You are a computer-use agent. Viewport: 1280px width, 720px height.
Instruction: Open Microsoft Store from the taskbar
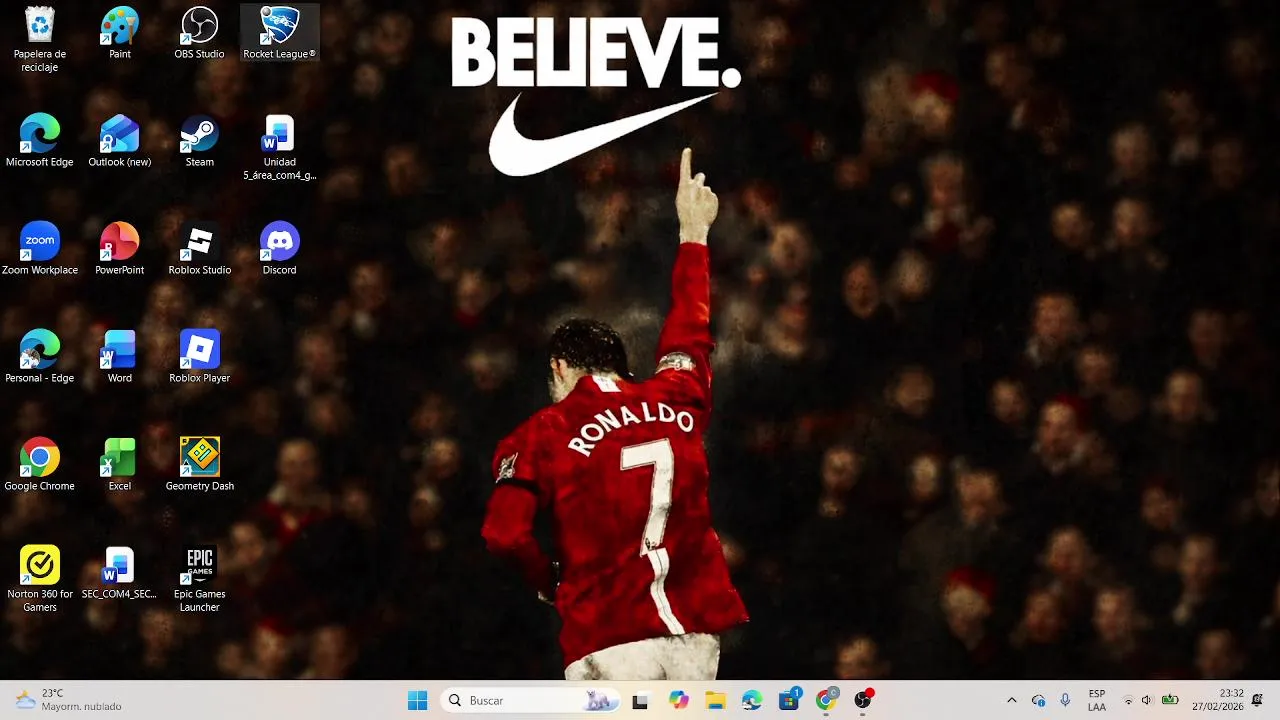coord(789,701)
